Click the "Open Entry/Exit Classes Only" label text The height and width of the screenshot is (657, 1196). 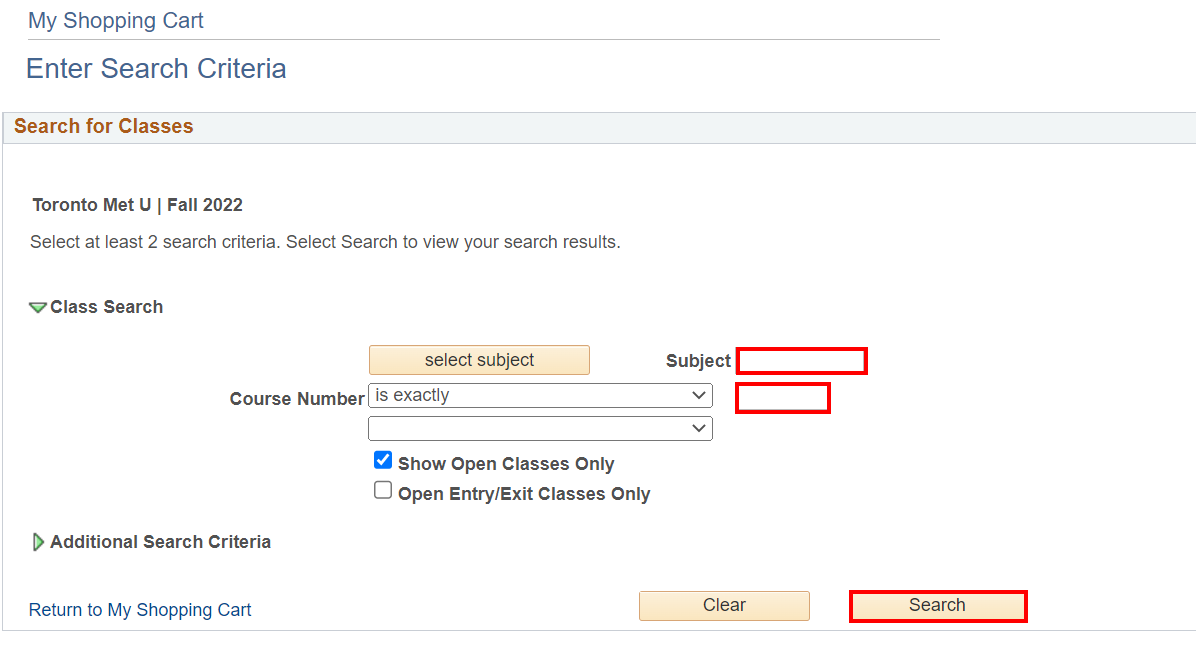click(524, 494)
